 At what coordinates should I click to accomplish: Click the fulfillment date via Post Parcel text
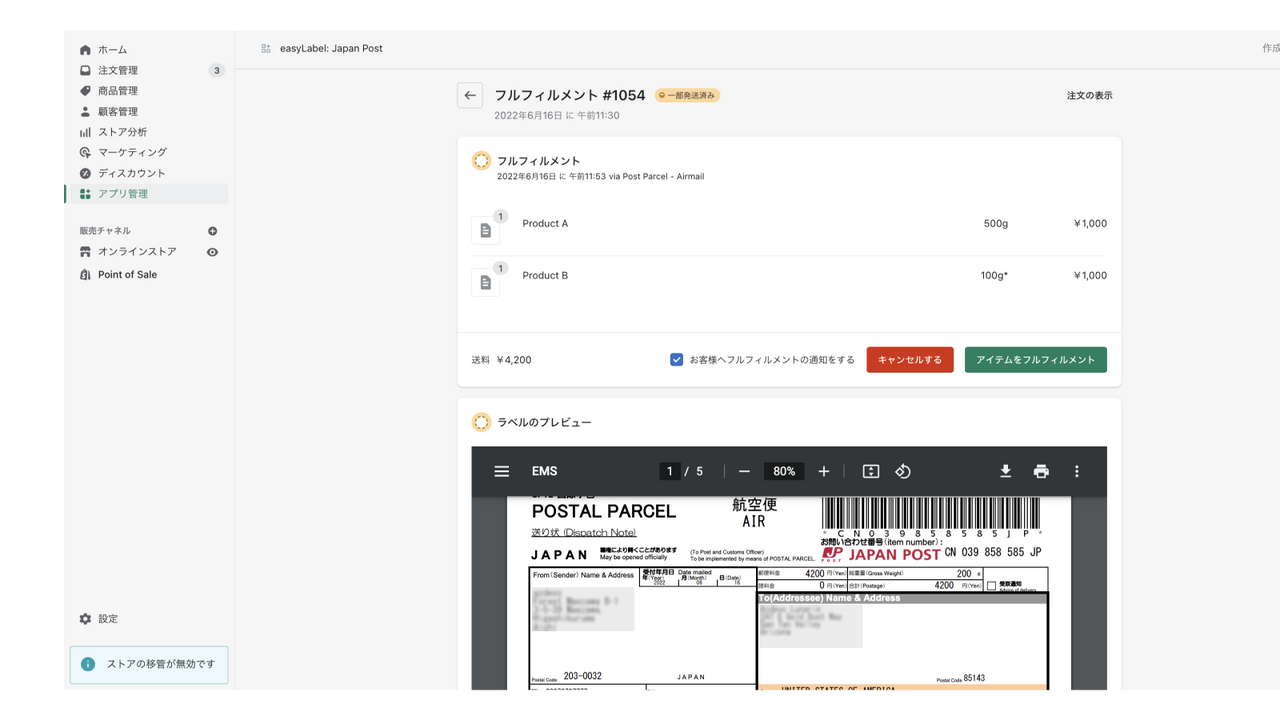[x=600, y=177]
